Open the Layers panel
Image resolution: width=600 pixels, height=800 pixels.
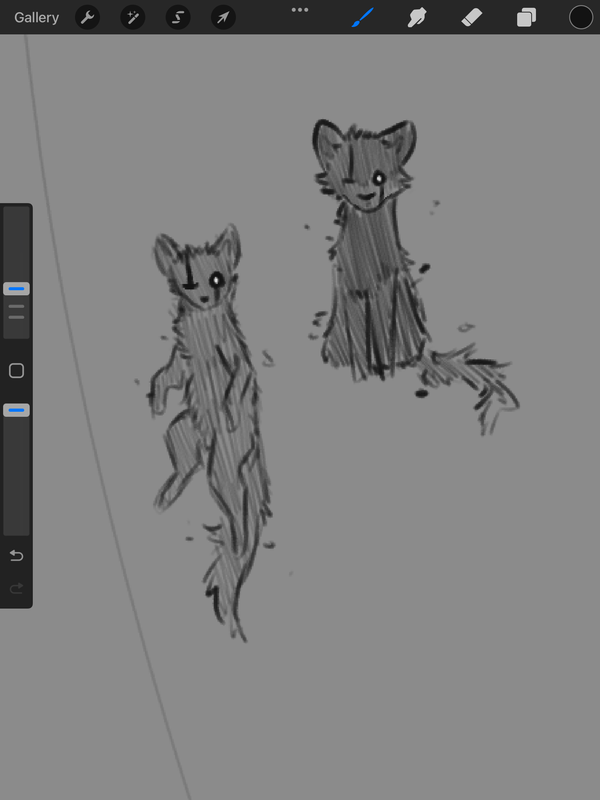click(526, 18)
